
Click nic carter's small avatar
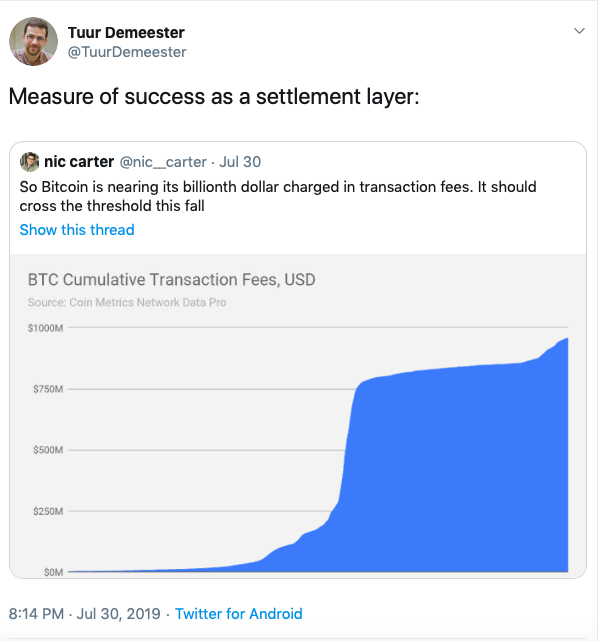29,162
